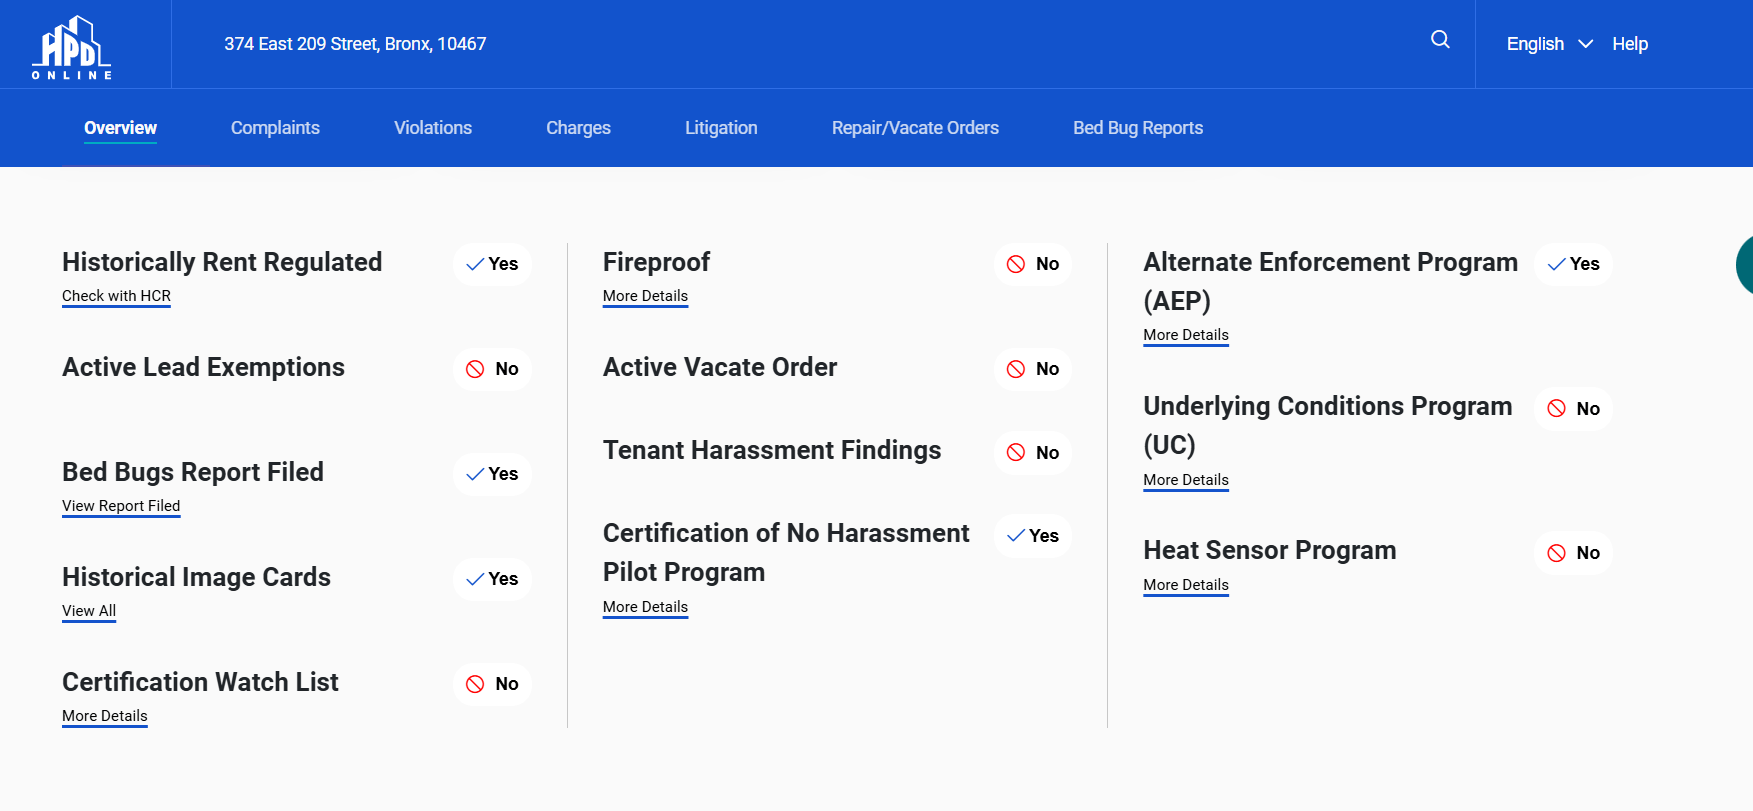This screenshot has height=811, width=1753.
Task: Open the search magnifier icon
Action: (1440, 40)
